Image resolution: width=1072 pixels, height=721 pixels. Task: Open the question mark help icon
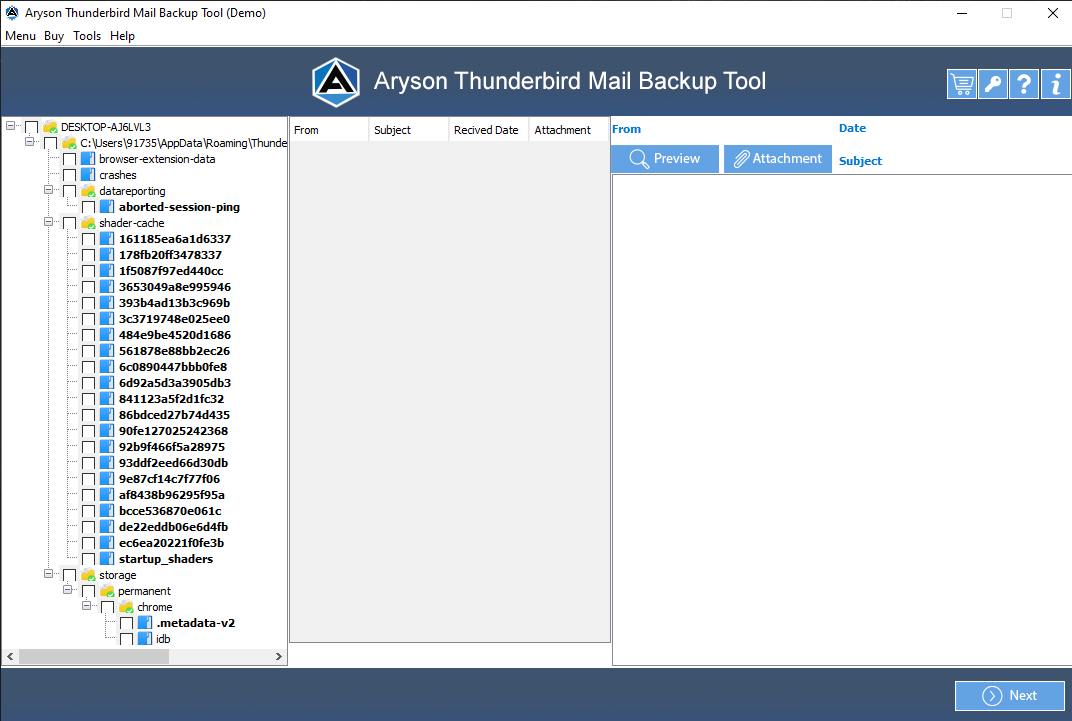(1024, 84)
